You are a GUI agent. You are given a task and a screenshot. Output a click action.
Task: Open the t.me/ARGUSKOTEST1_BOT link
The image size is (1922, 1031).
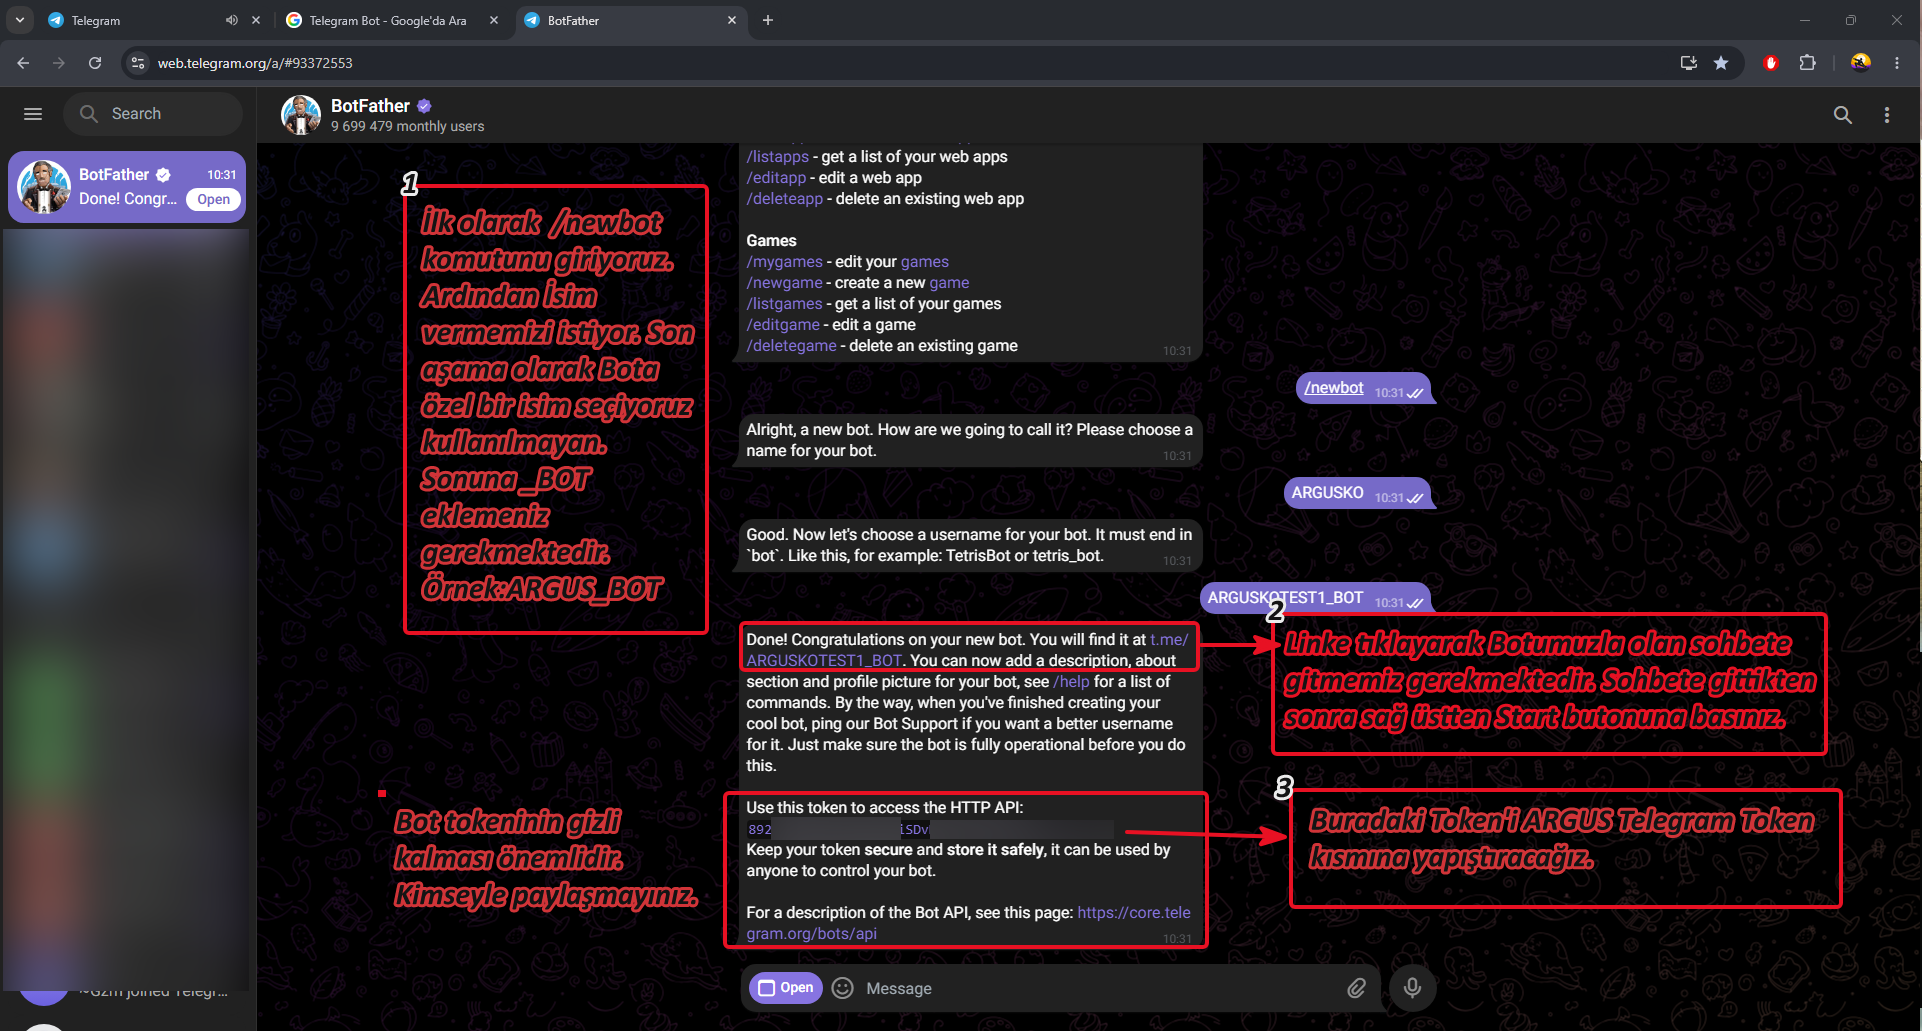point(824,661)
